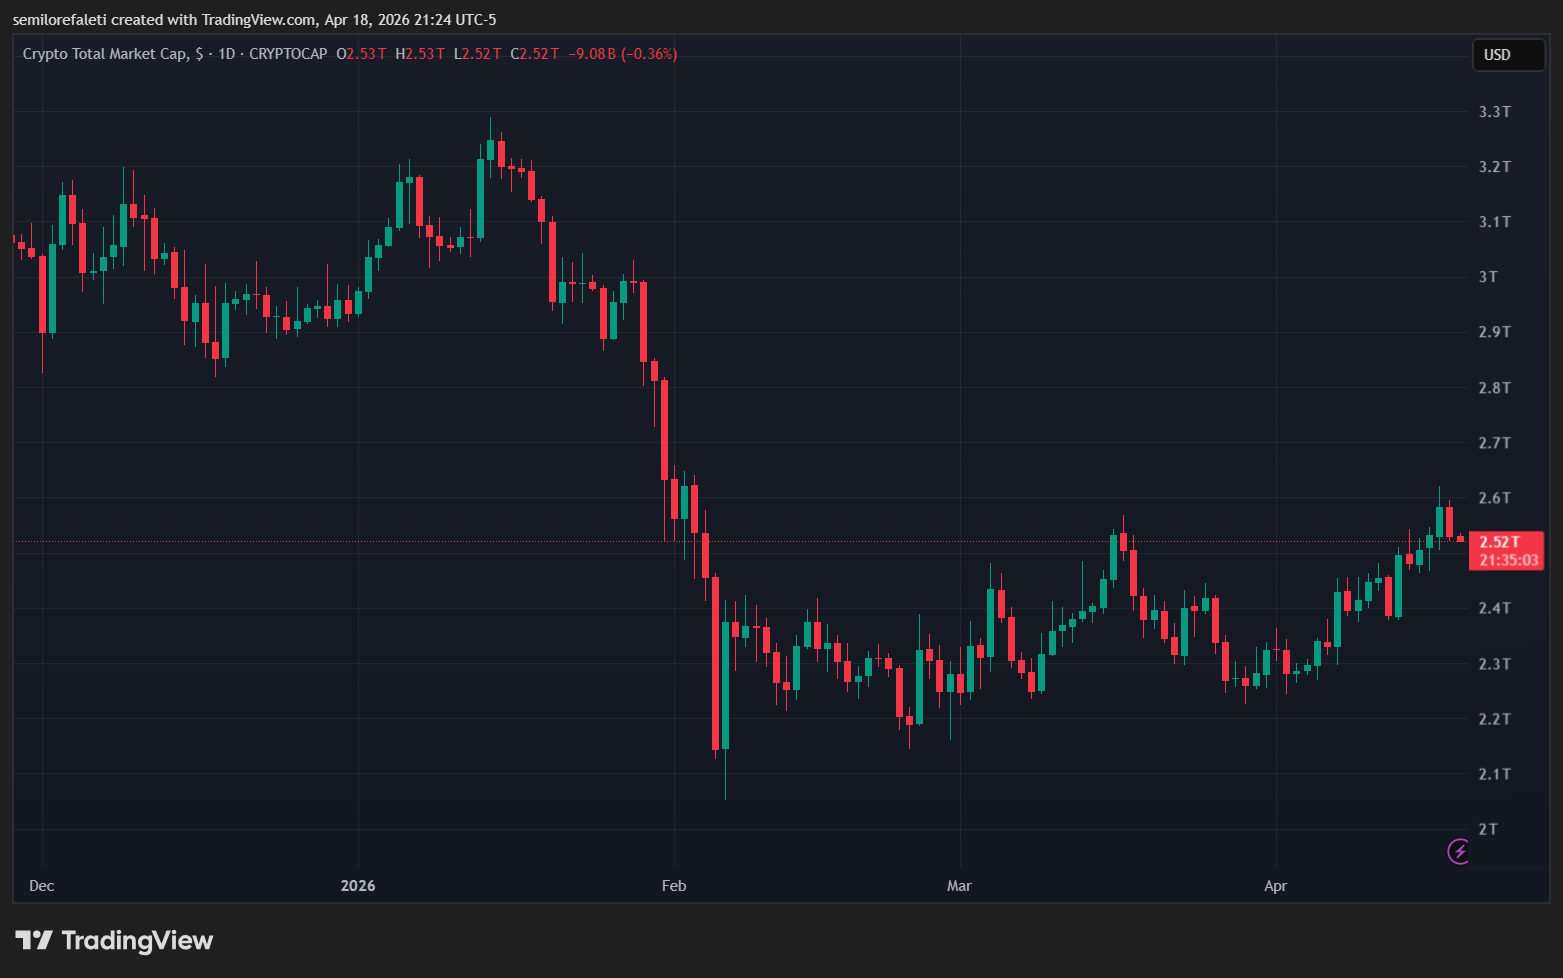1563x978 pixels.
Task: Click the Mar label on the time axis
Action: tap(959, 886)
